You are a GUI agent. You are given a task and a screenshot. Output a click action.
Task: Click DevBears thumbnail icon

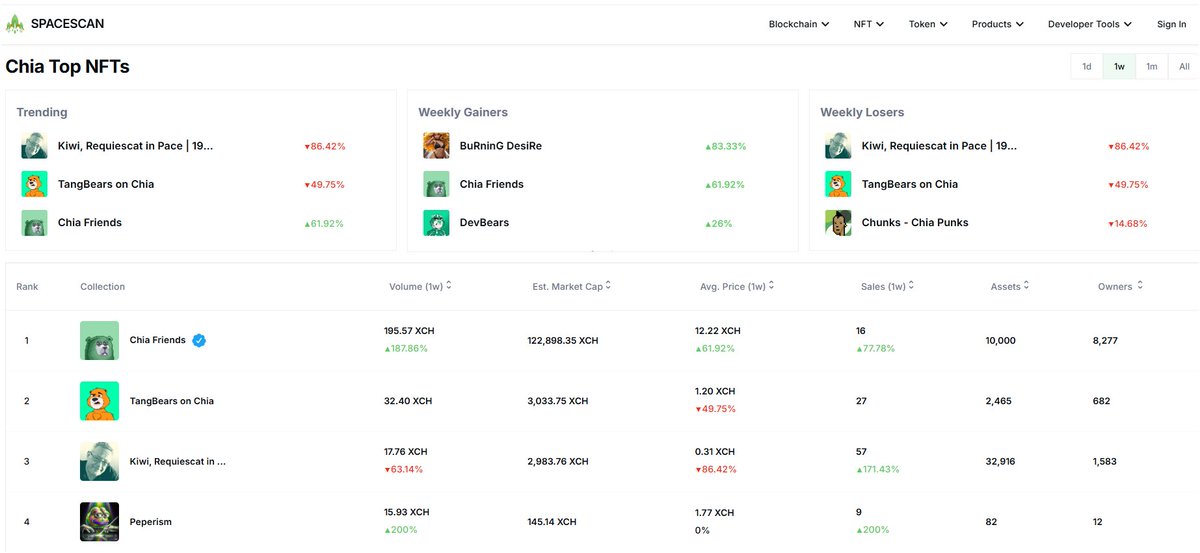pos(436,222)
